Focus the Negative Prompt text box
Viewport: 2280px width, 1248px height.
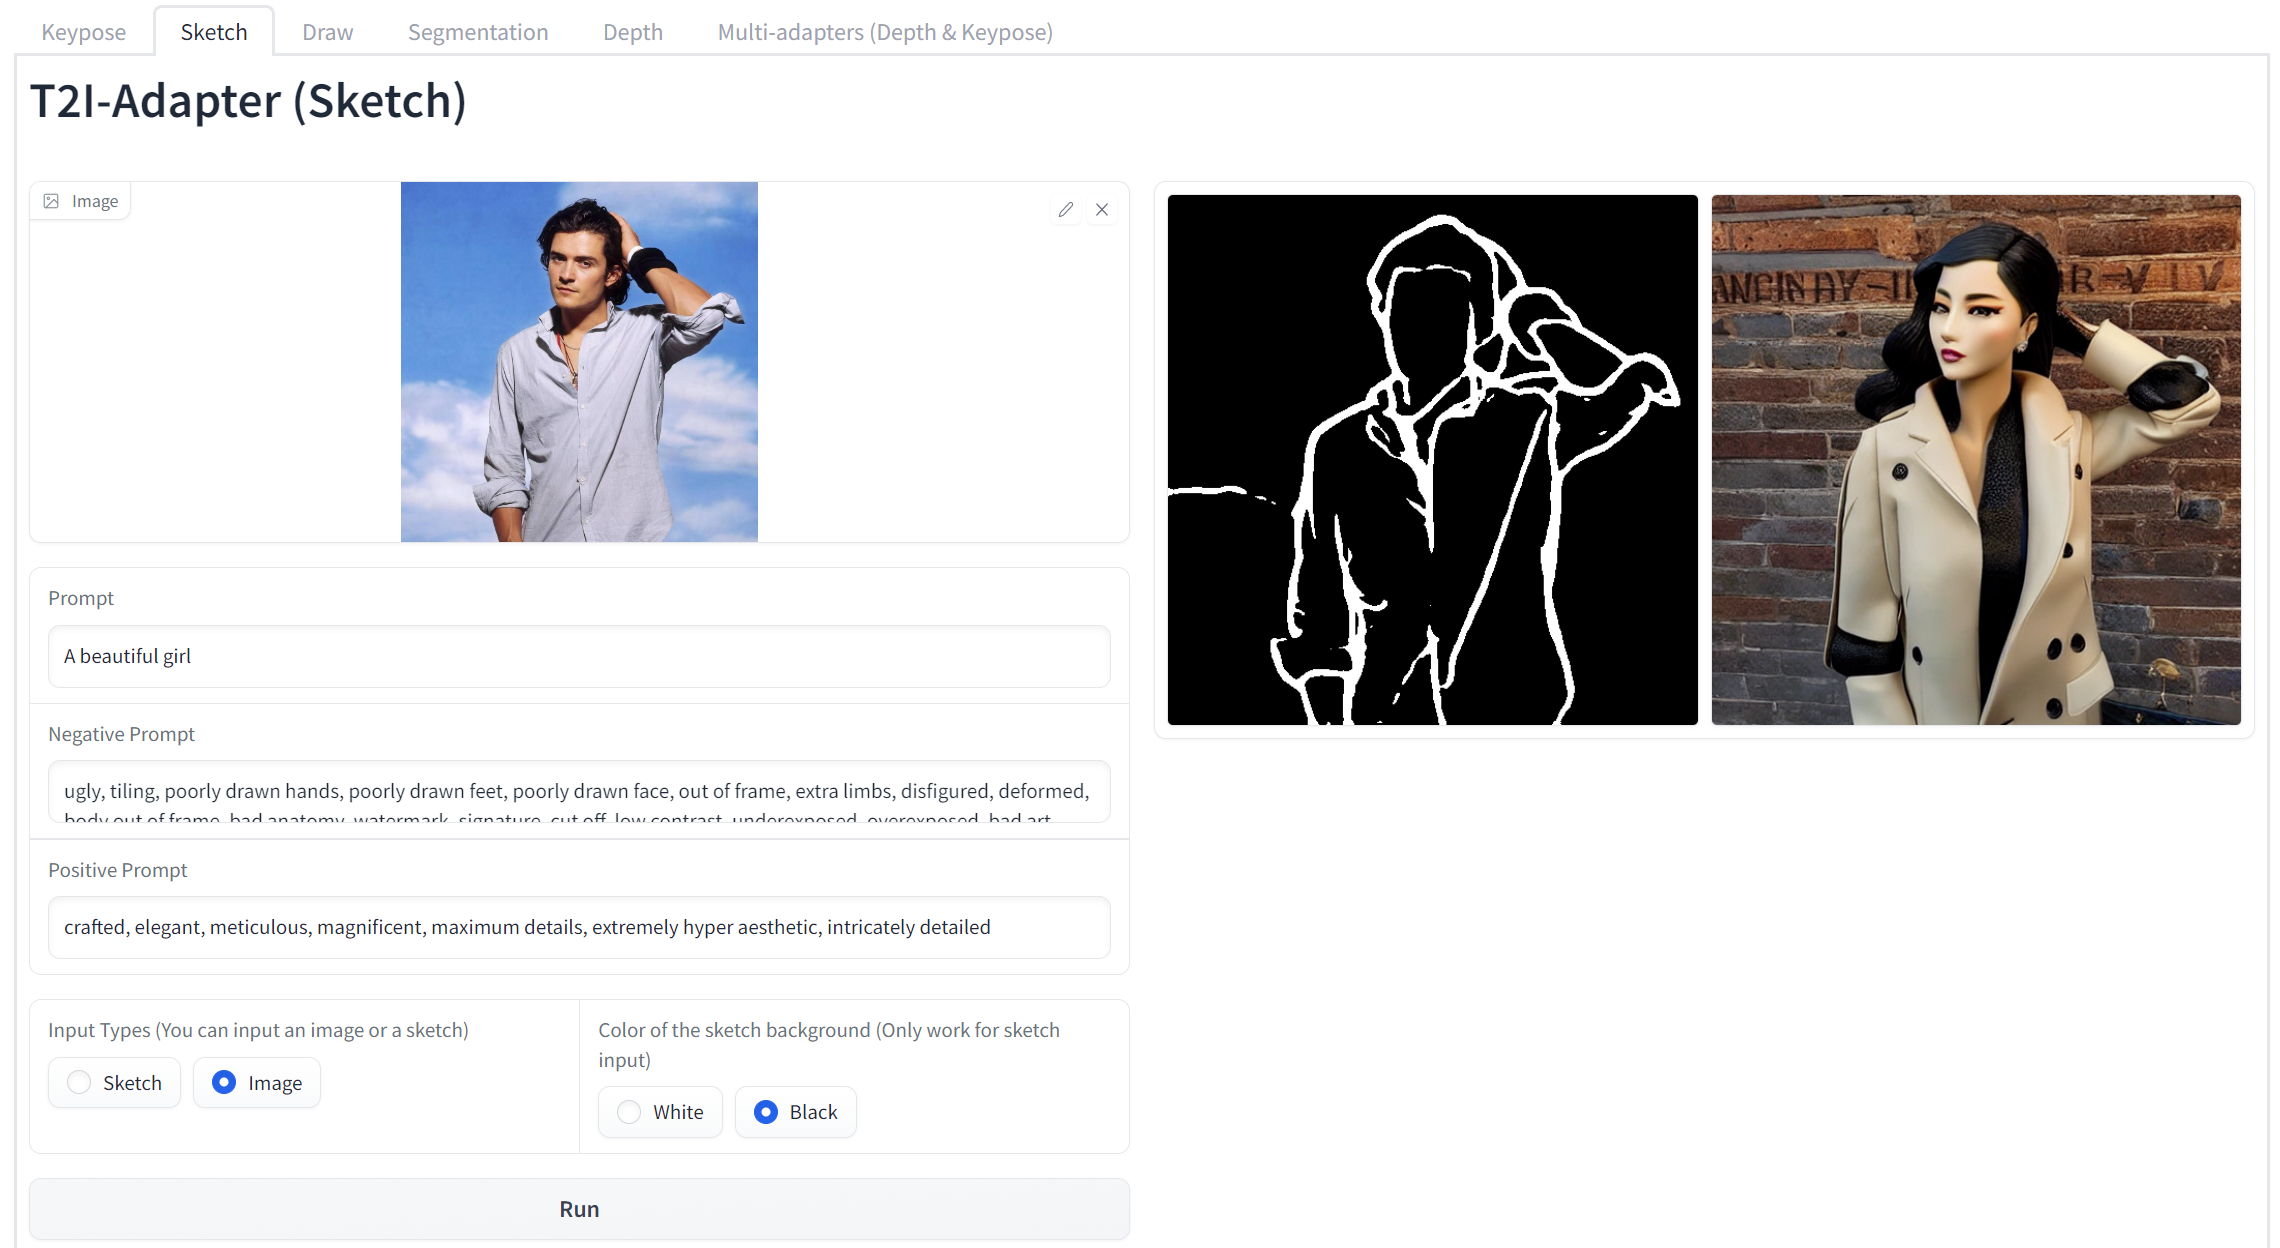[579, 791]
